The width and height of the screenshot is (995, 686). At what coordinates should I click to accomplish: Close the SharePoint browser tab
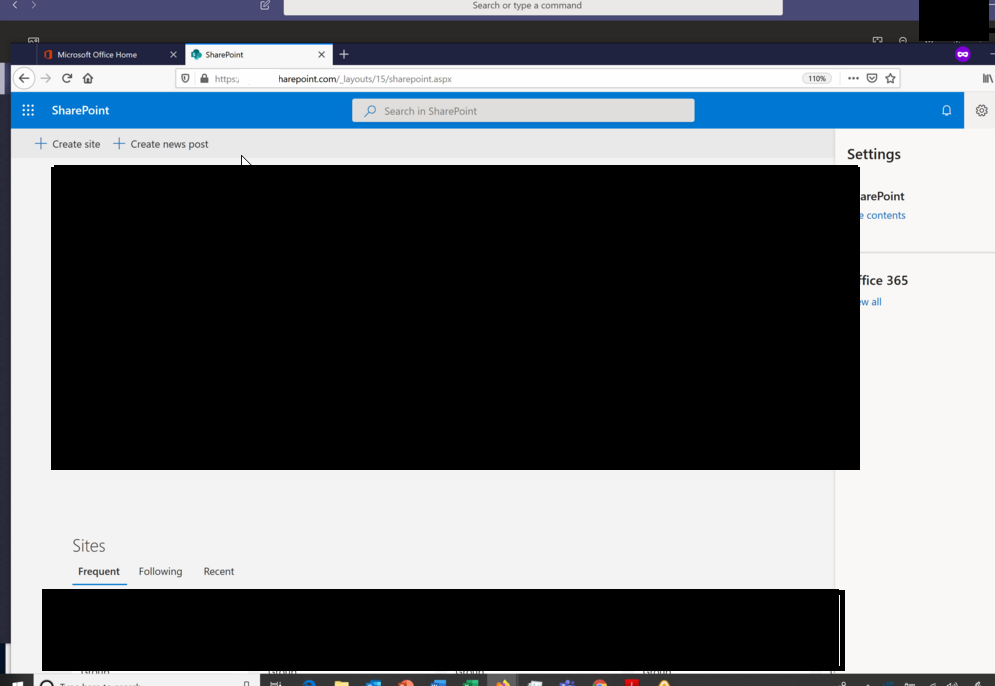(322, 55)
